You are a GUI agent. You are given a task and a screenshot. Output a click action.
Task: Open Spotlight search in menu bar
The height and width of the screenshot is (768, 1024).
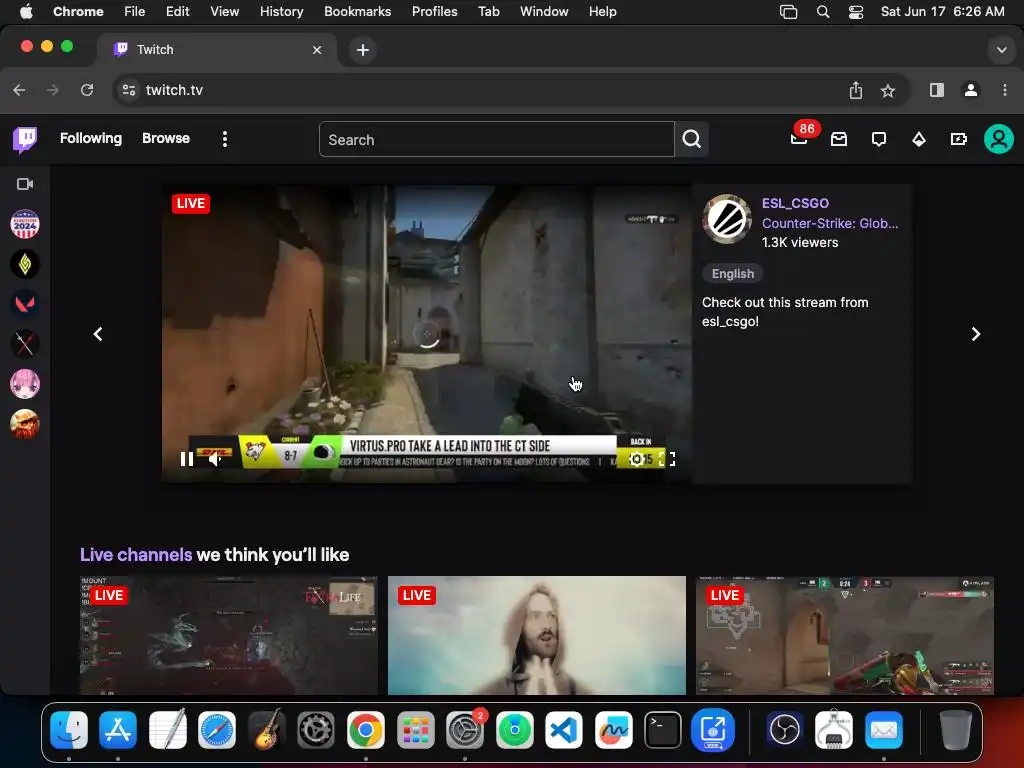(823, 12)
